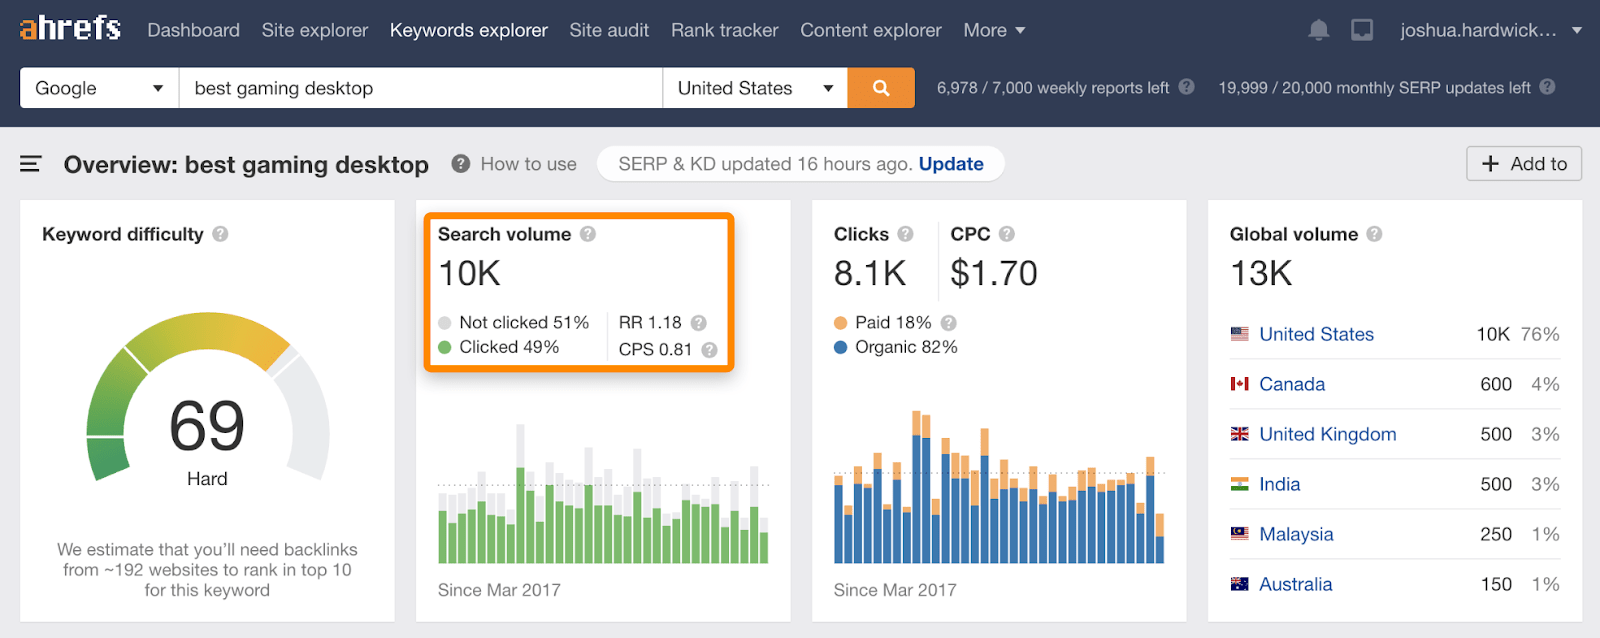Click the Search volume value 10K

[x=470, y=273]
